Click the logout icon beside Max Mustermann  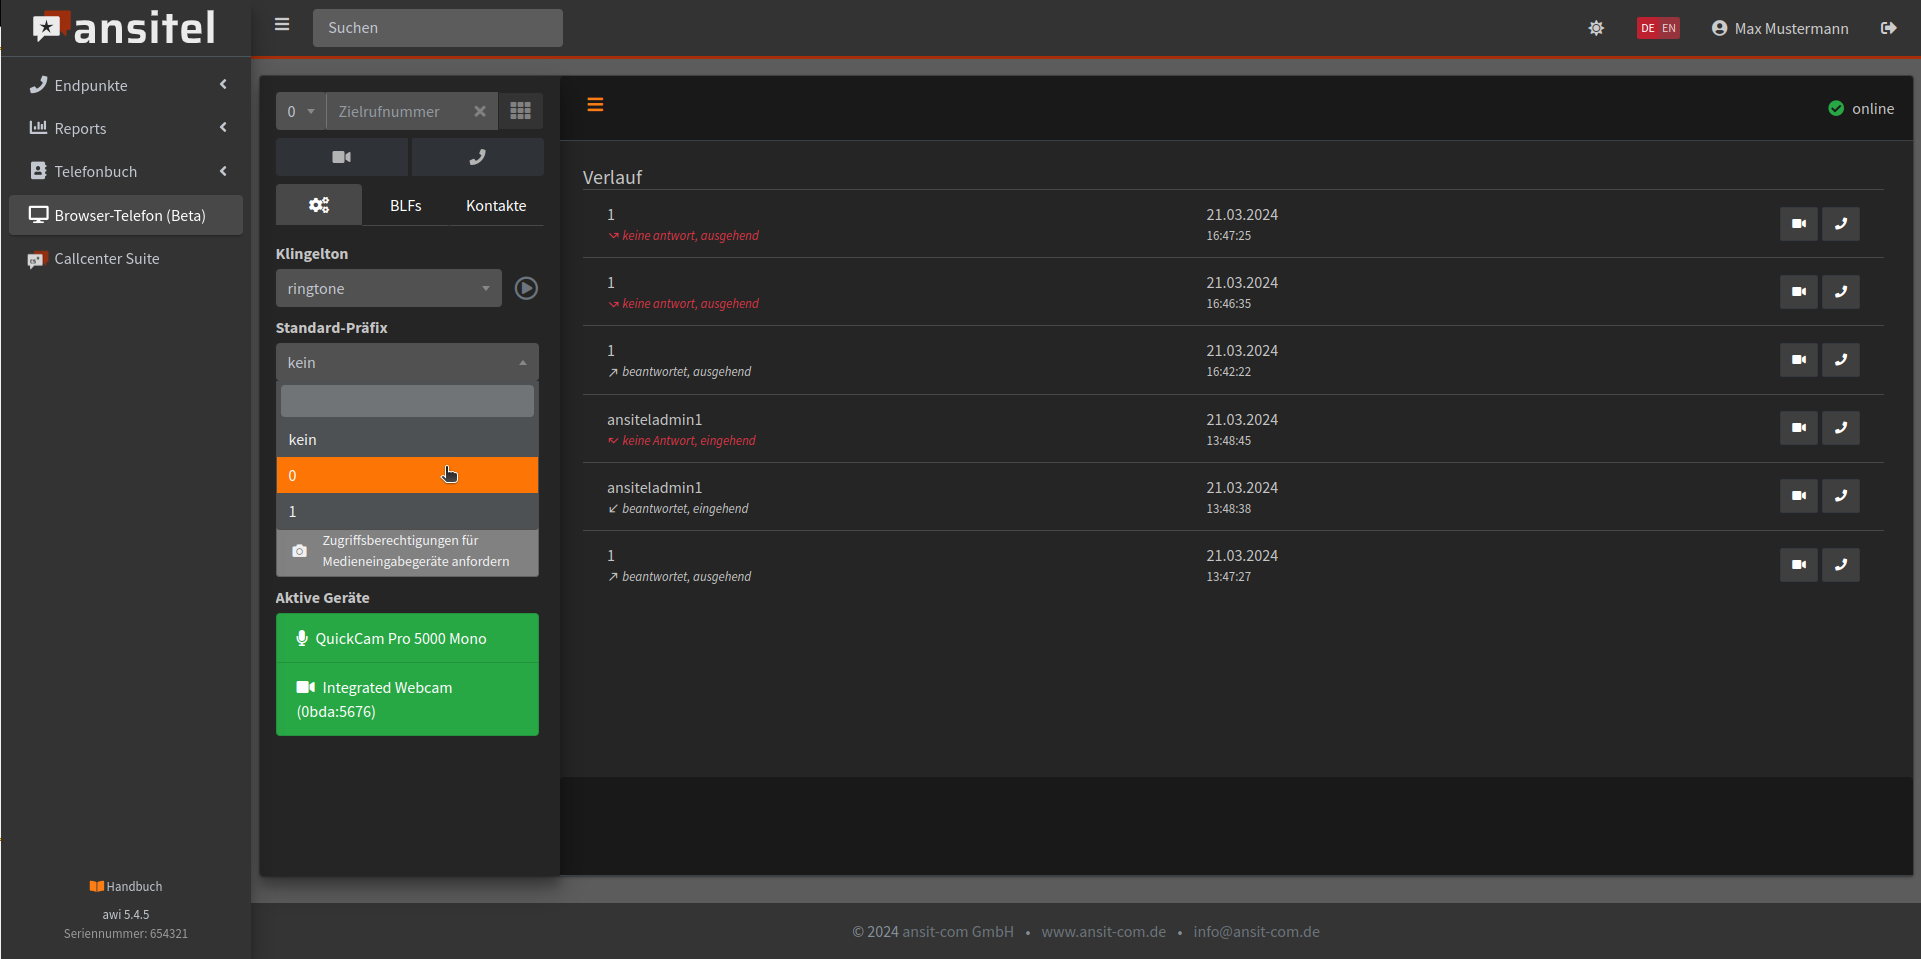pos(1888,28)
